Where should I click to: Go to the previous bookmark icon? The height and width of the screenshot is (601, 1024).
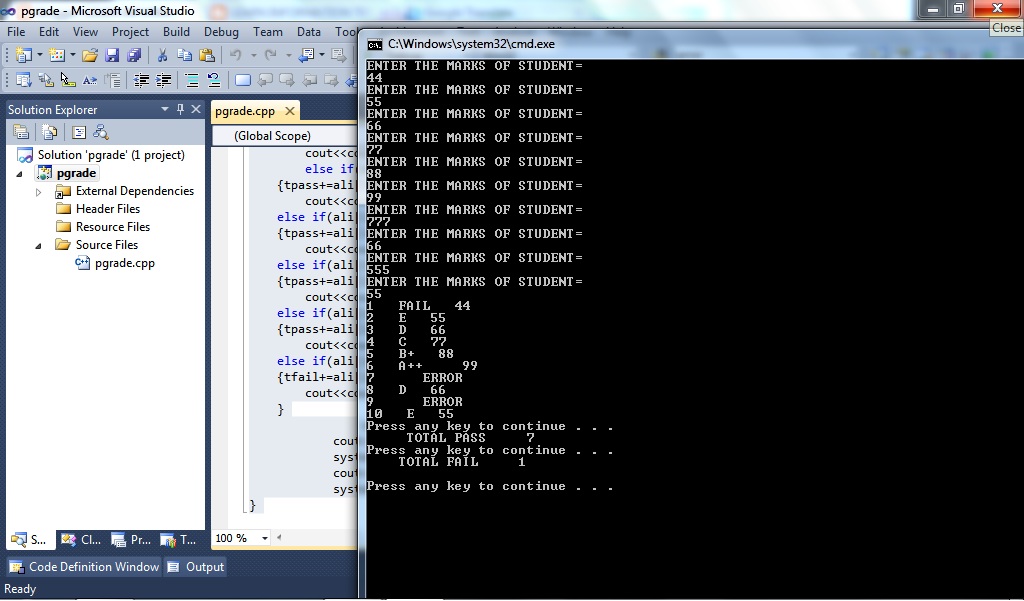264,80
